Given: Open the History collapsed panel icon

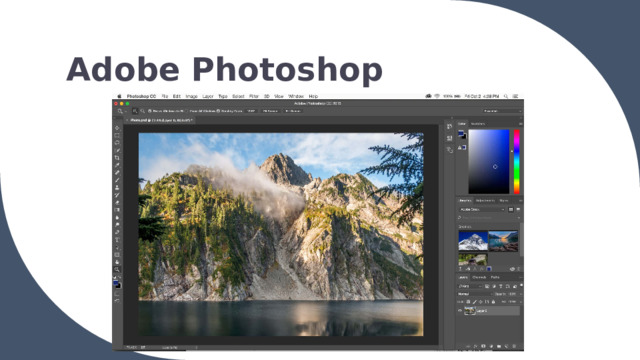Looking at the screenshot, I should coord(449,127).
